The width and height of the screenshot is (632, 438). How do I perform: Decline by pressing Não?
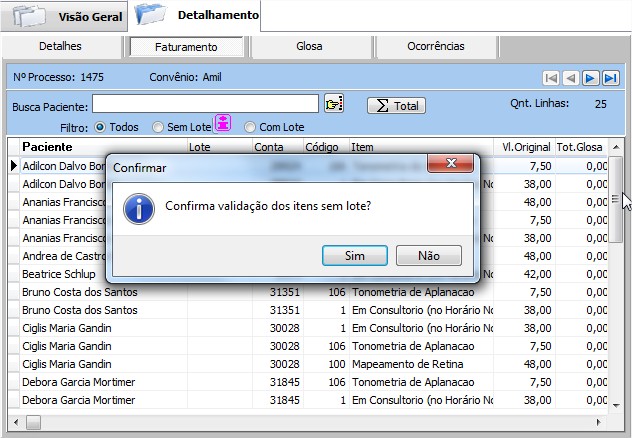428,256
